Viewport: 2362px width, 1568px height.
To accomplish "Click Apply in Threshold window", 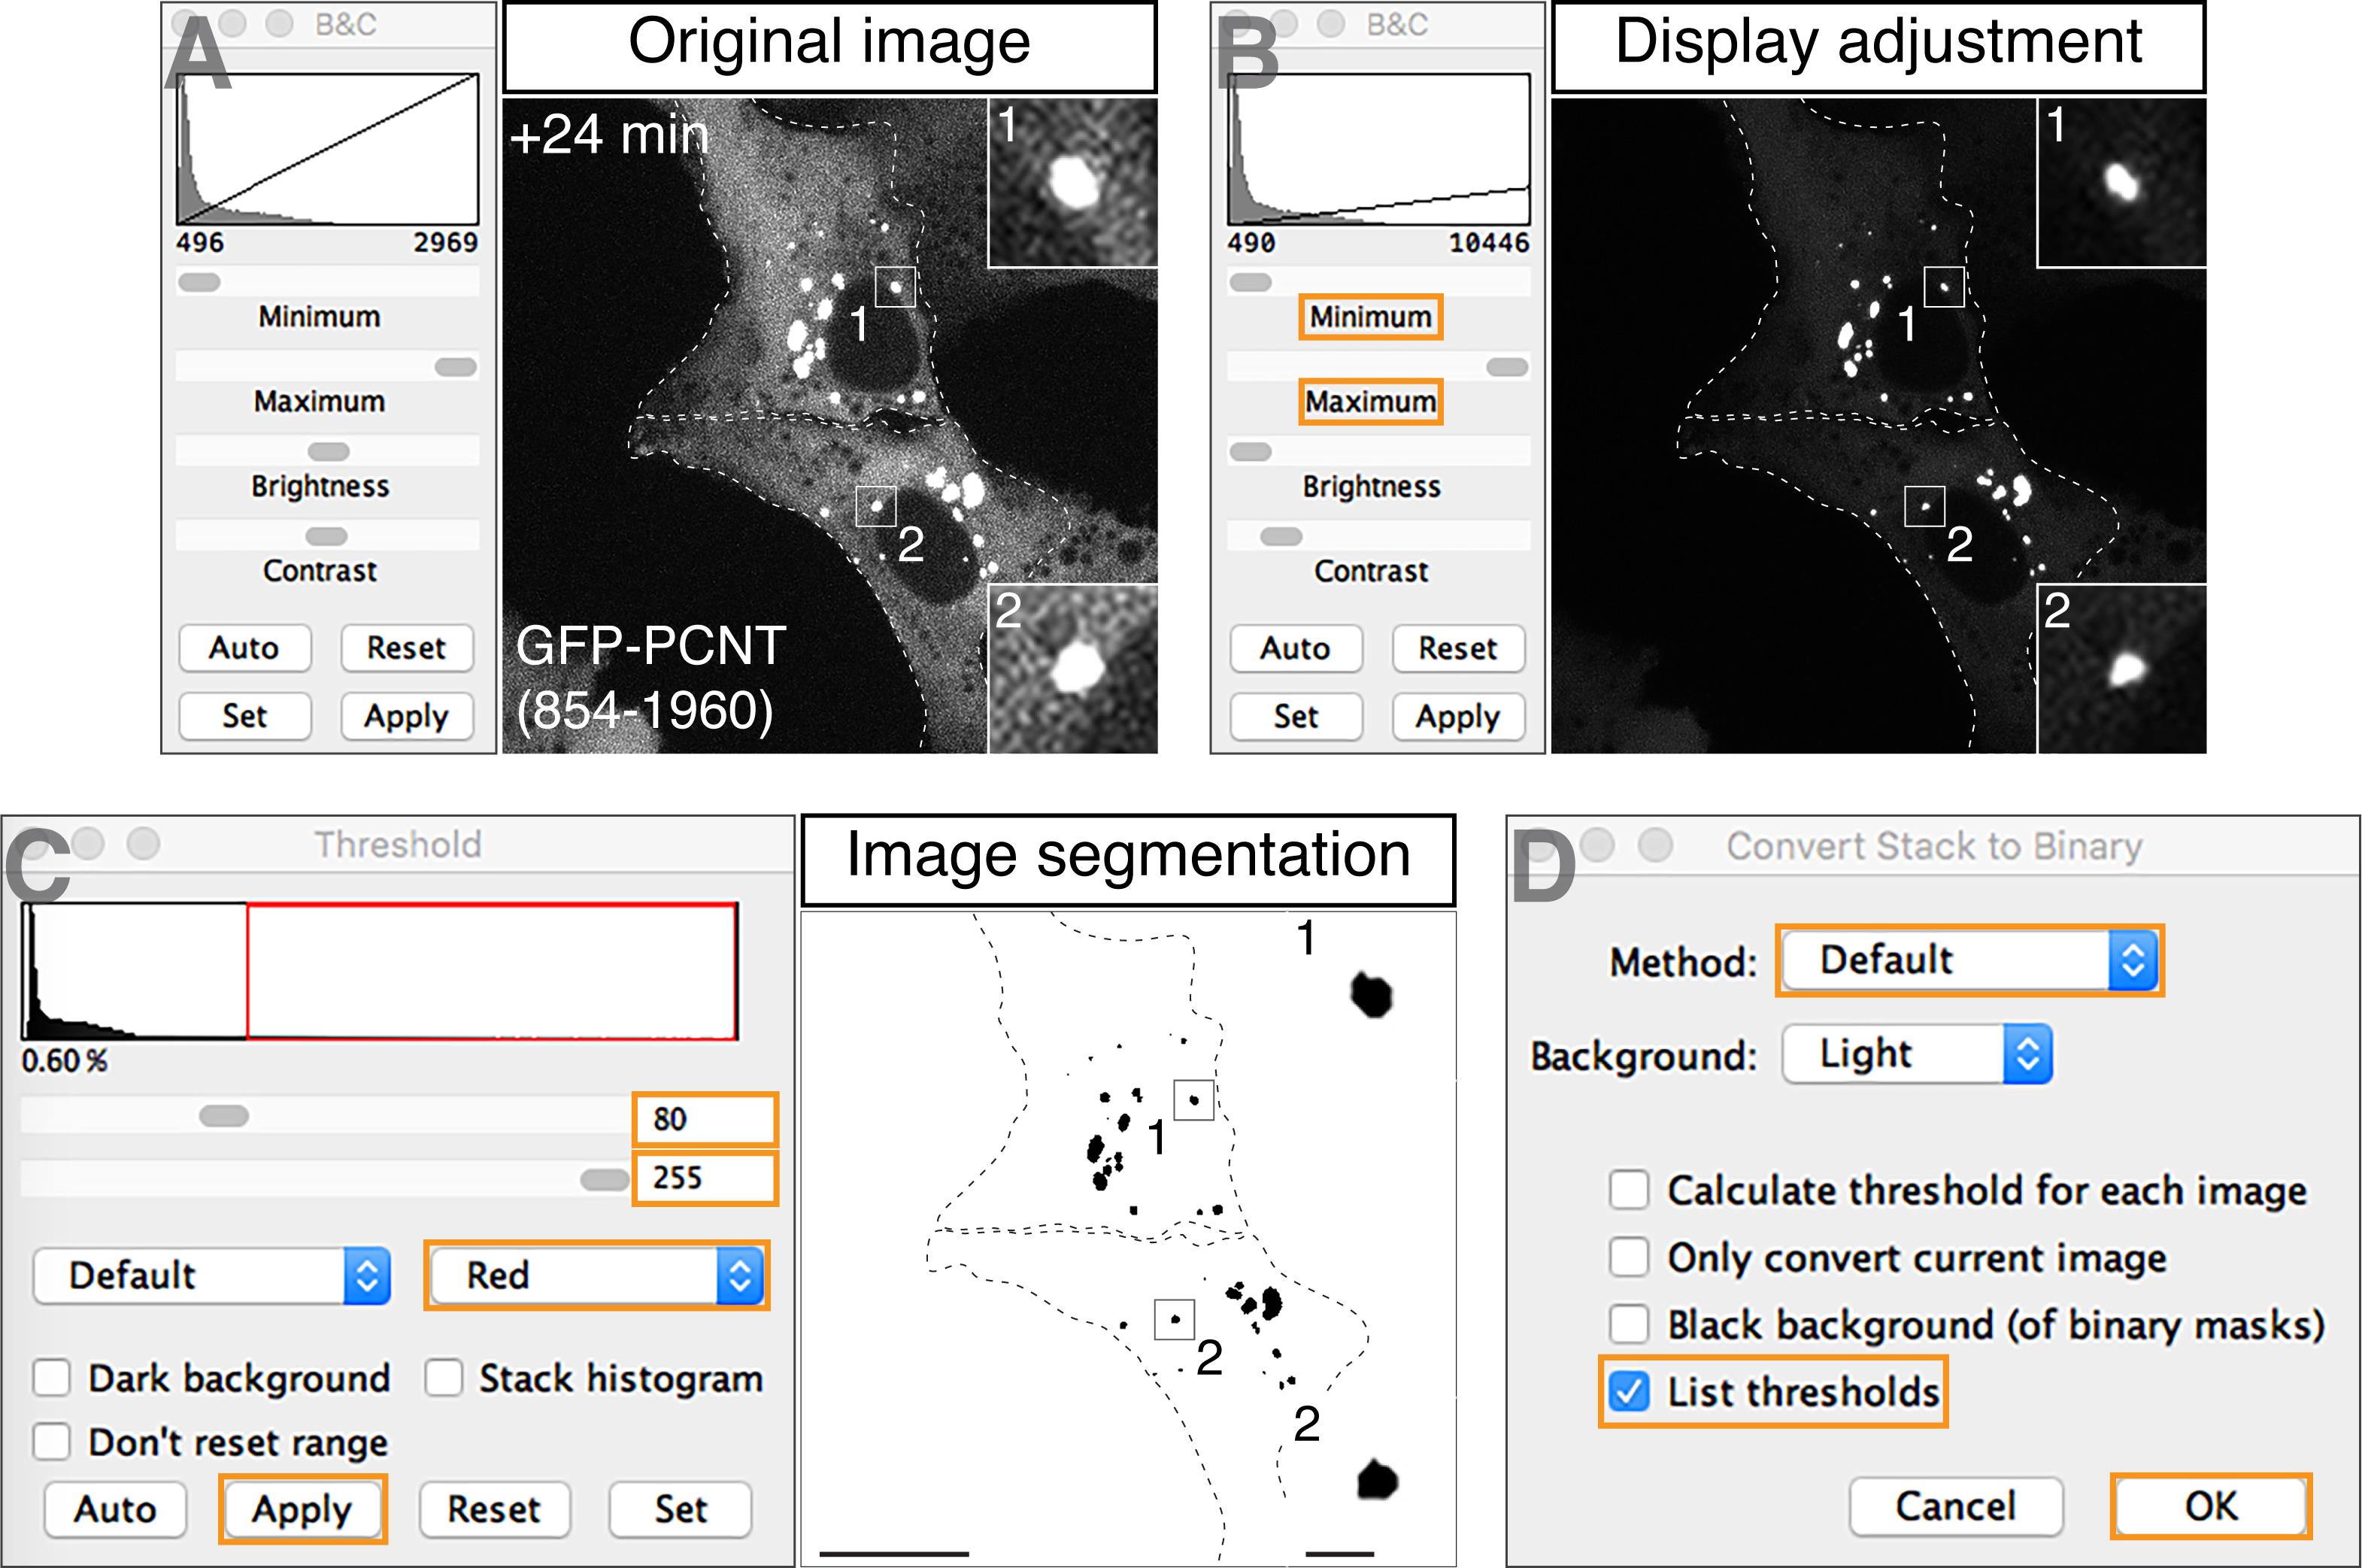I will [x=302, y=1509].
